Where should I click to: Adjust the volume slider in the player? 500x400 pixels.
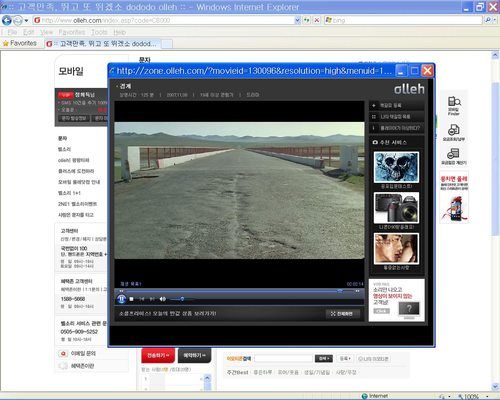182,299
